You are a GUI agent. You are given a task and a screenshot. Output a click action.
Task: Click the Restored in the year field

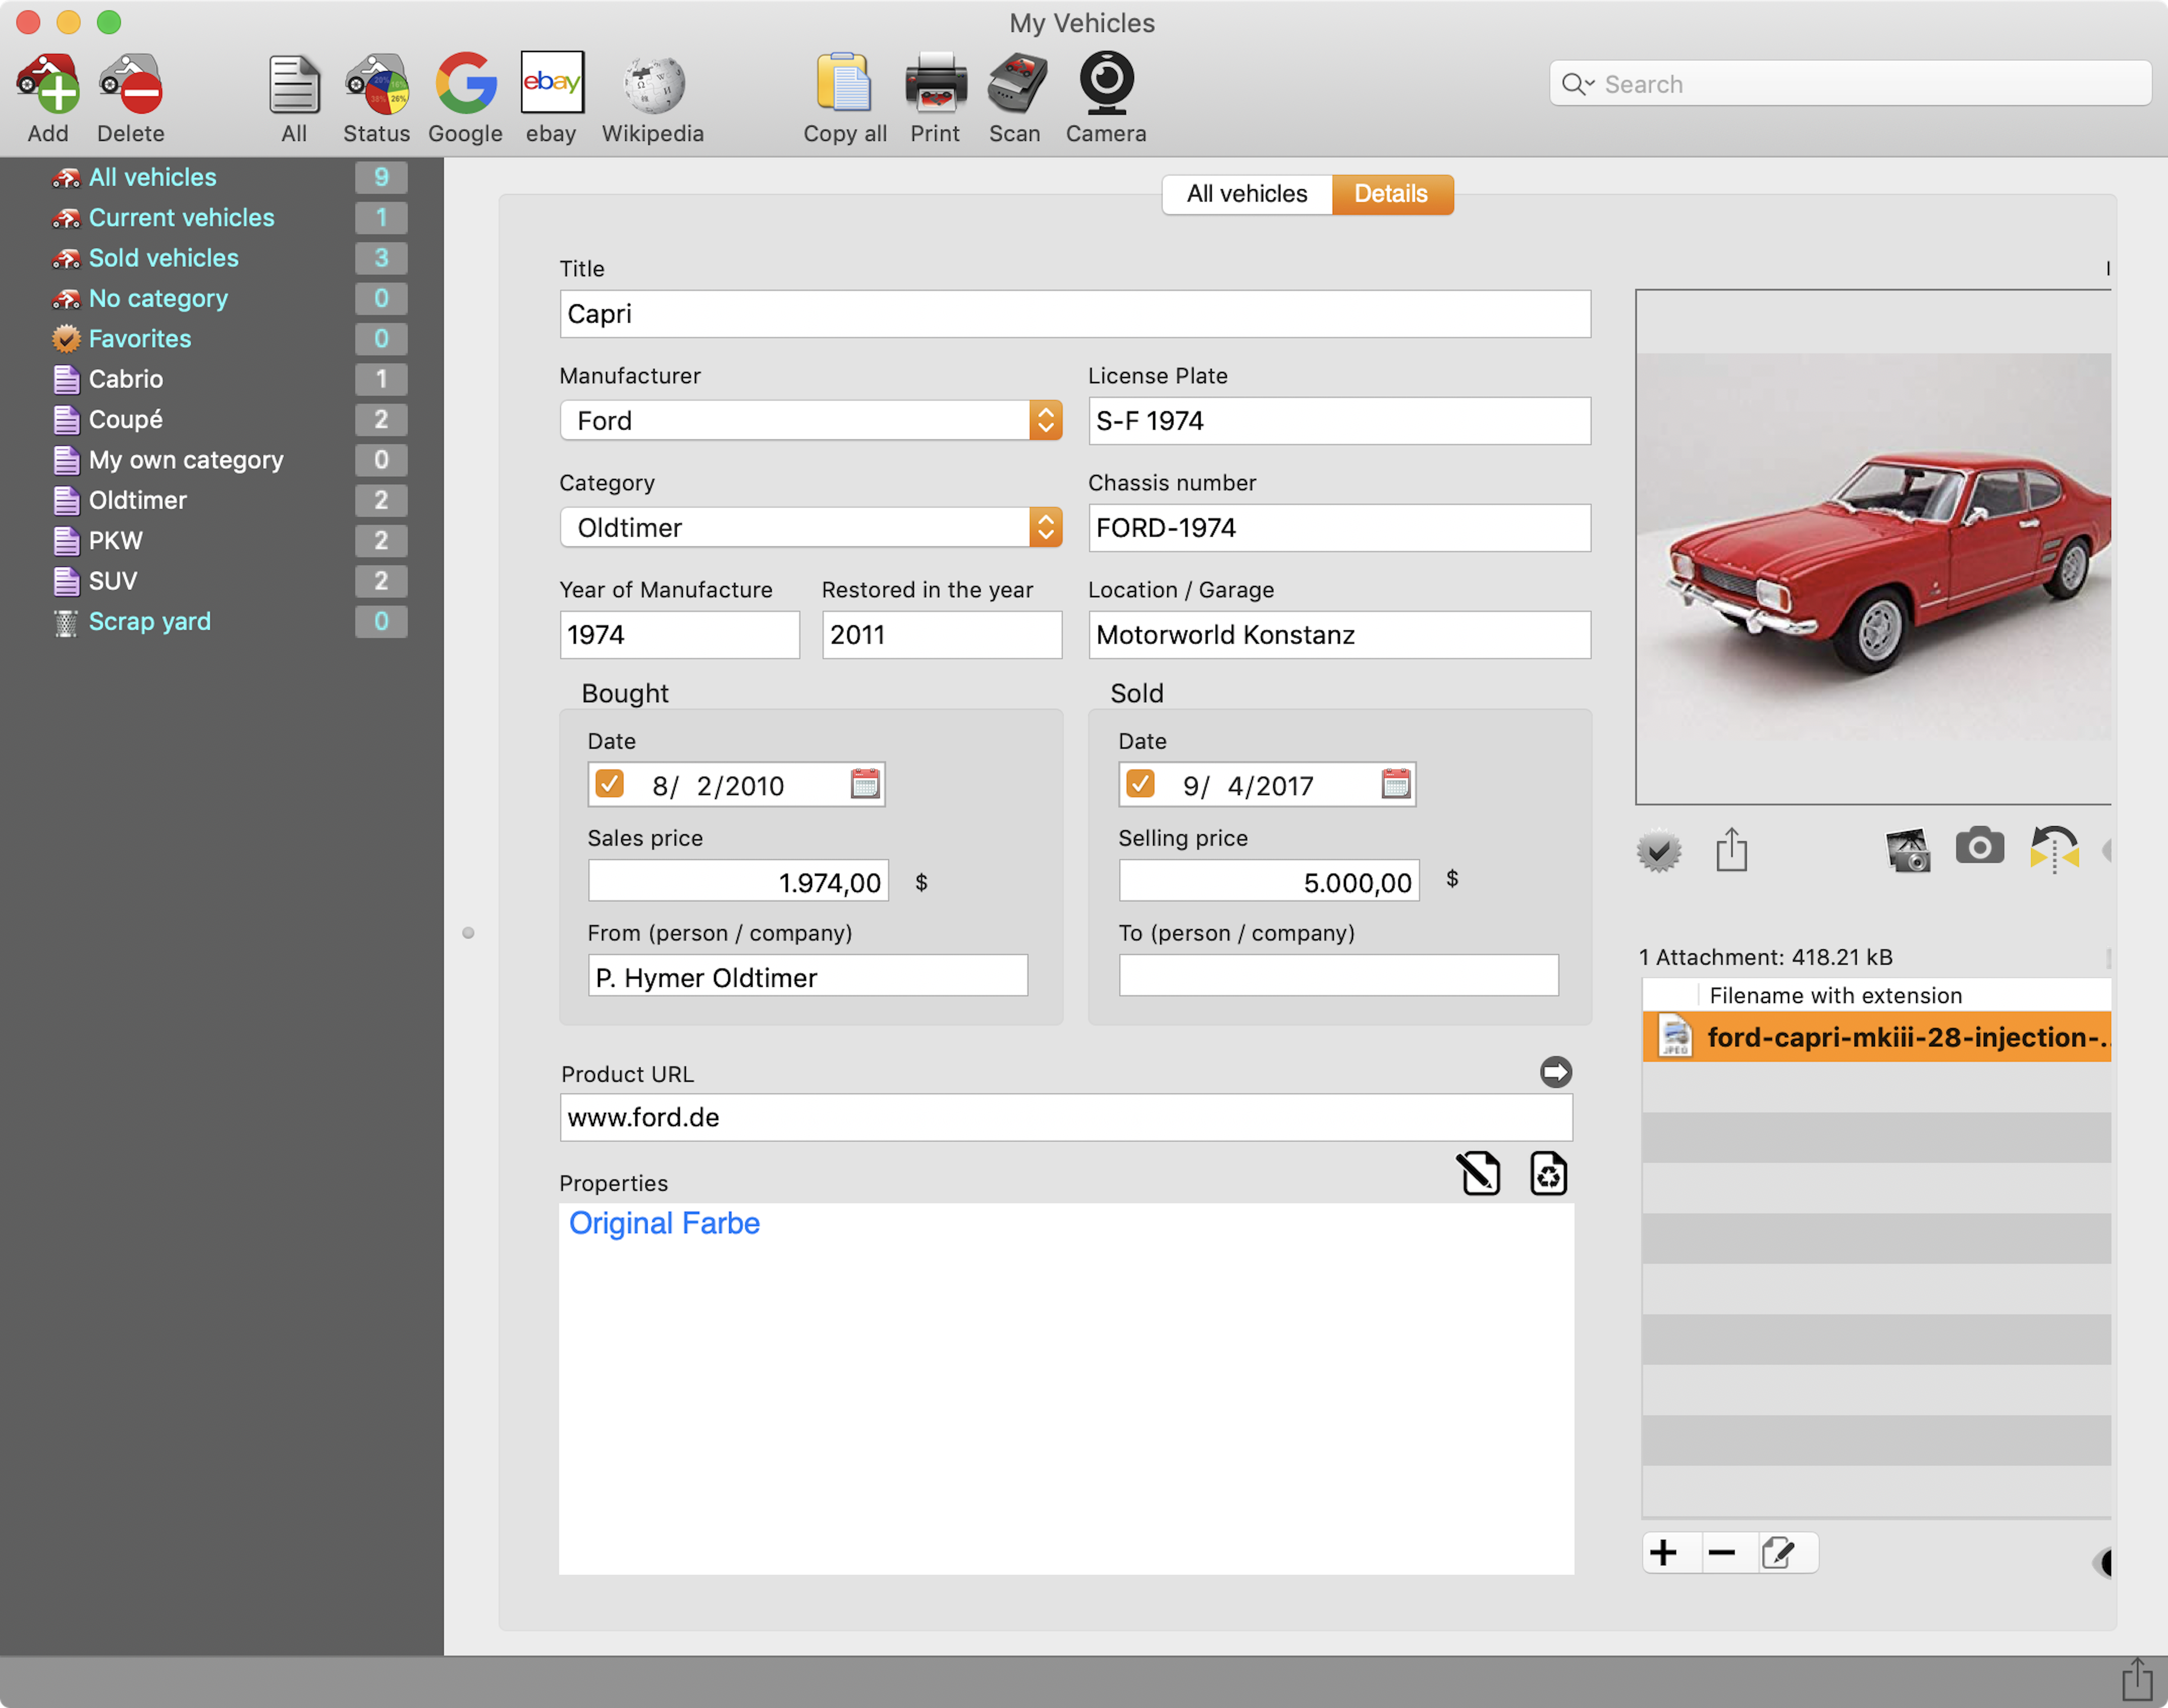click(942, 635)
